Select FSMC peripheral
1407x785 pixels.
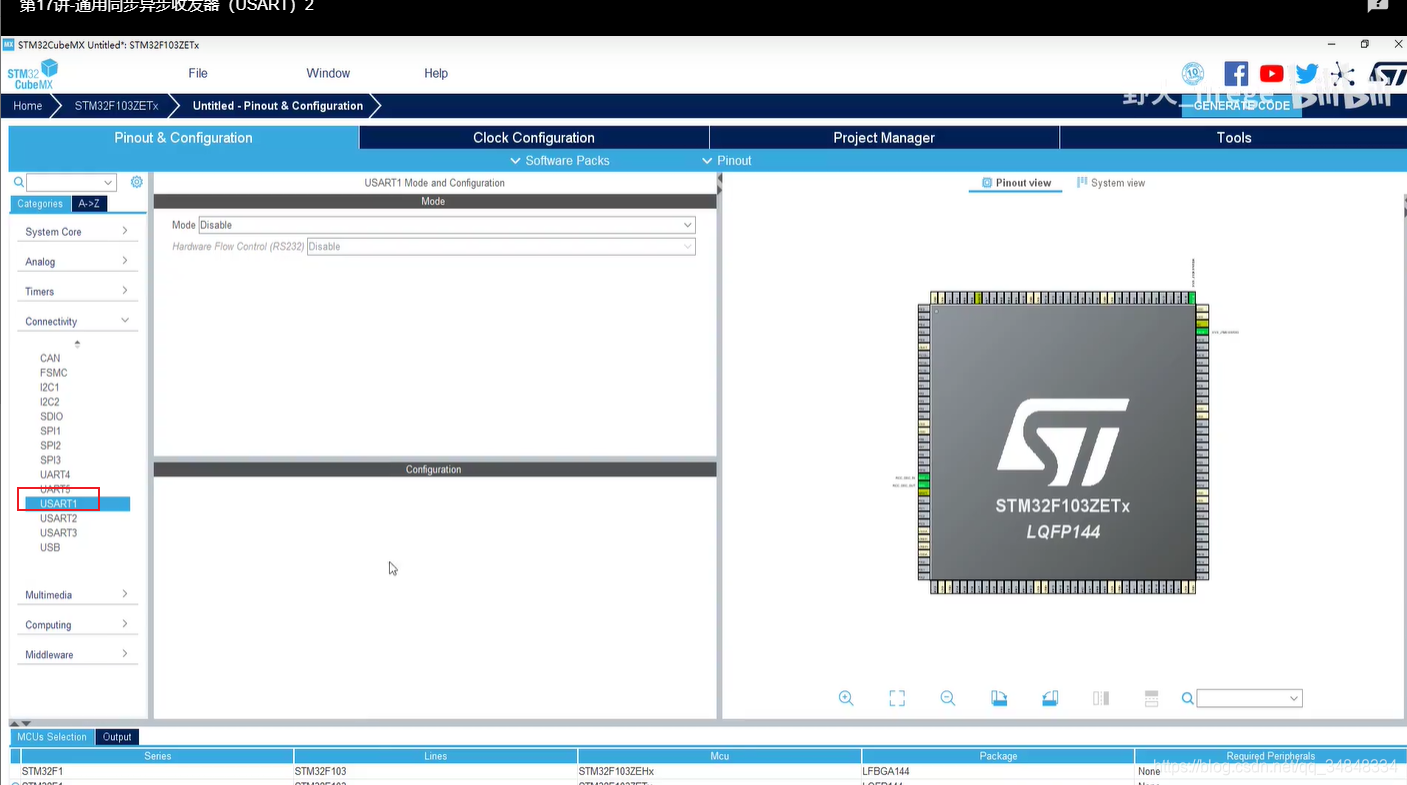(x=54, y=373)
